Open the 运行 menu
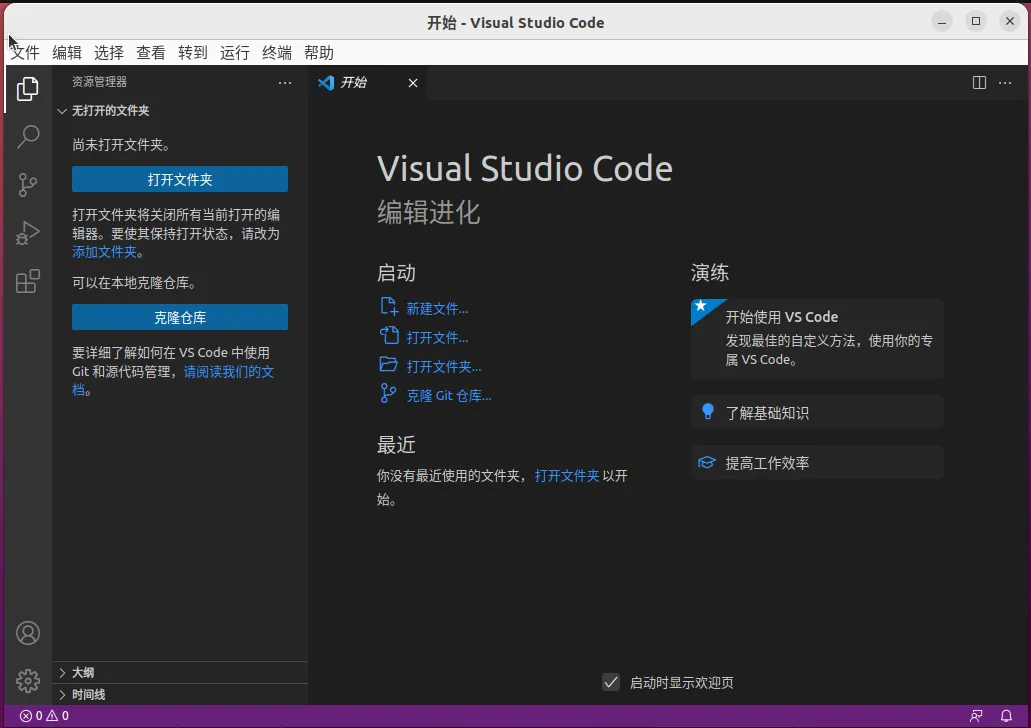This screenshot has height=728, width=1031. click(x=235, y=53)
